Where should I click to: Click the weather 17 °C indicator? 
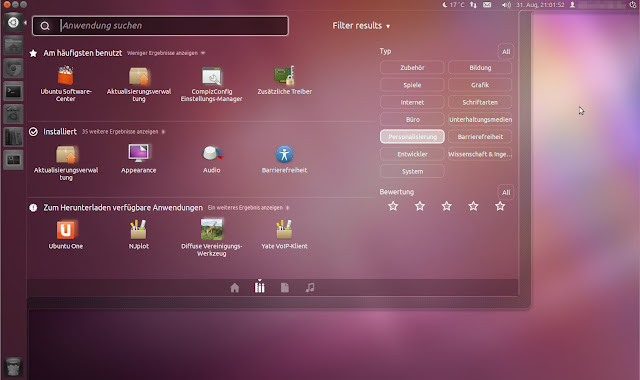(453, 5)
